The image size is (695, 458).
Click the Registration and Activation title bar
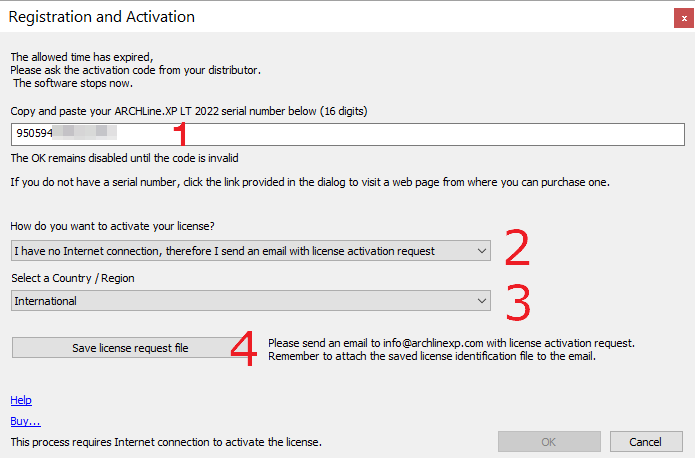(x=300, y=17)
